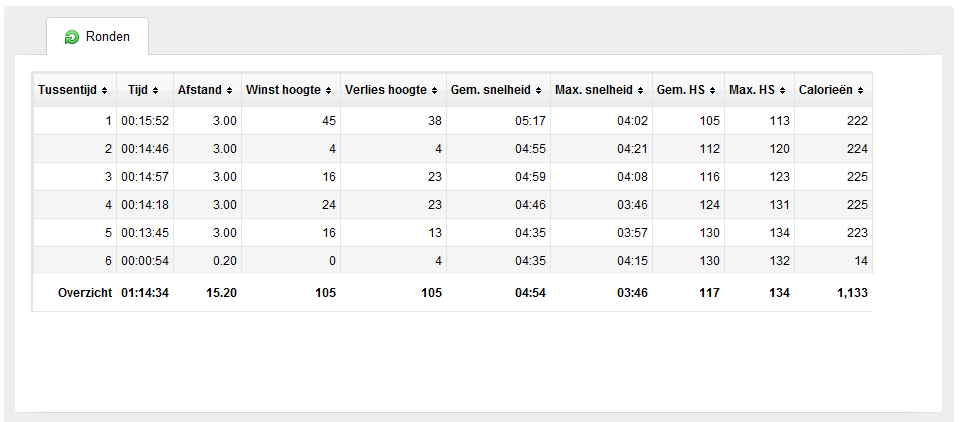Select lap 4 row time 00:14:18
The width and height of the screenshot is (968, 422).
pos(145,205)
